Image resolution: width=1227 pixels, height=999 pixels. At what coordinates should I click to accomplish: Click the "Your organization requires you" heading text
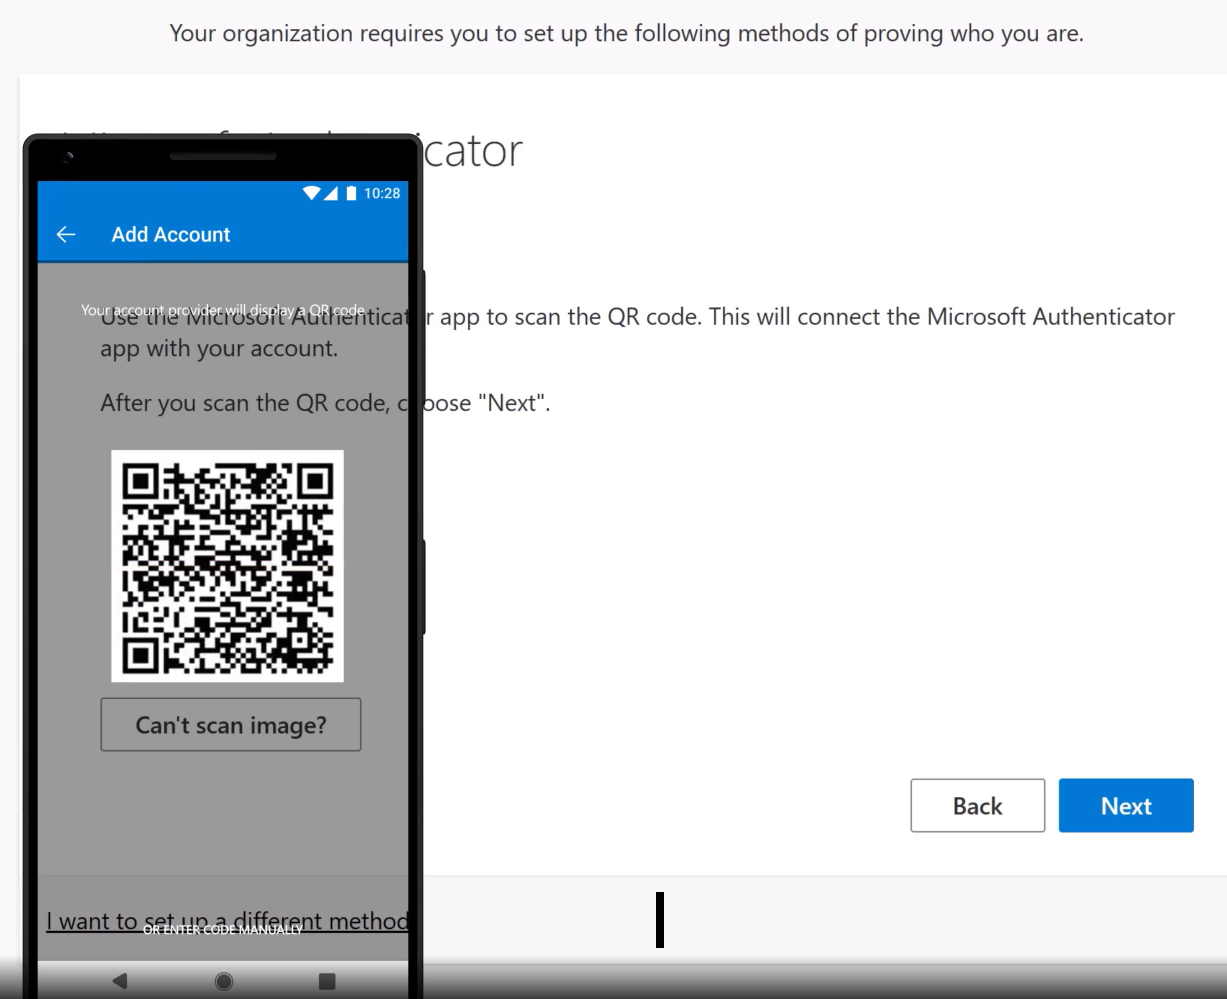pos(626,33)
